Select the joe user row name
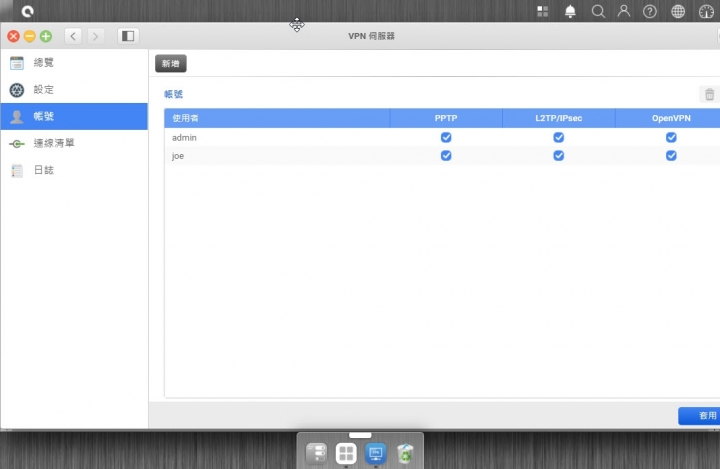This screenshot has height=469, width=720. tap(178, 156)
